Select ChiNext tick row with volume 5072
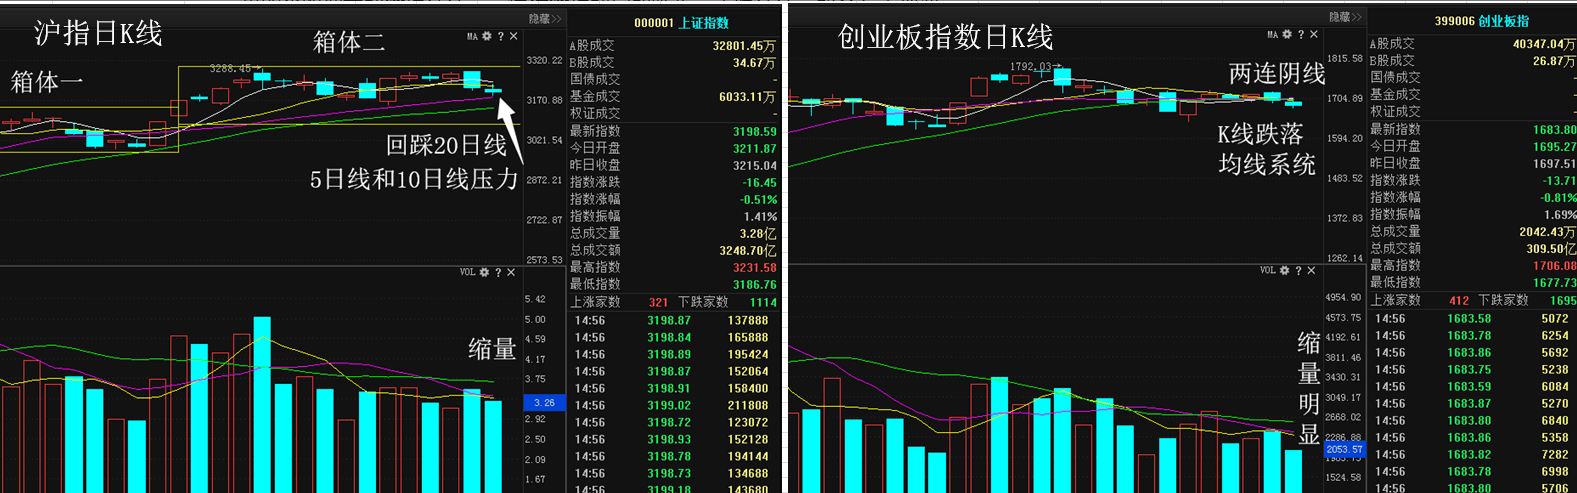 click(1473, 319)
